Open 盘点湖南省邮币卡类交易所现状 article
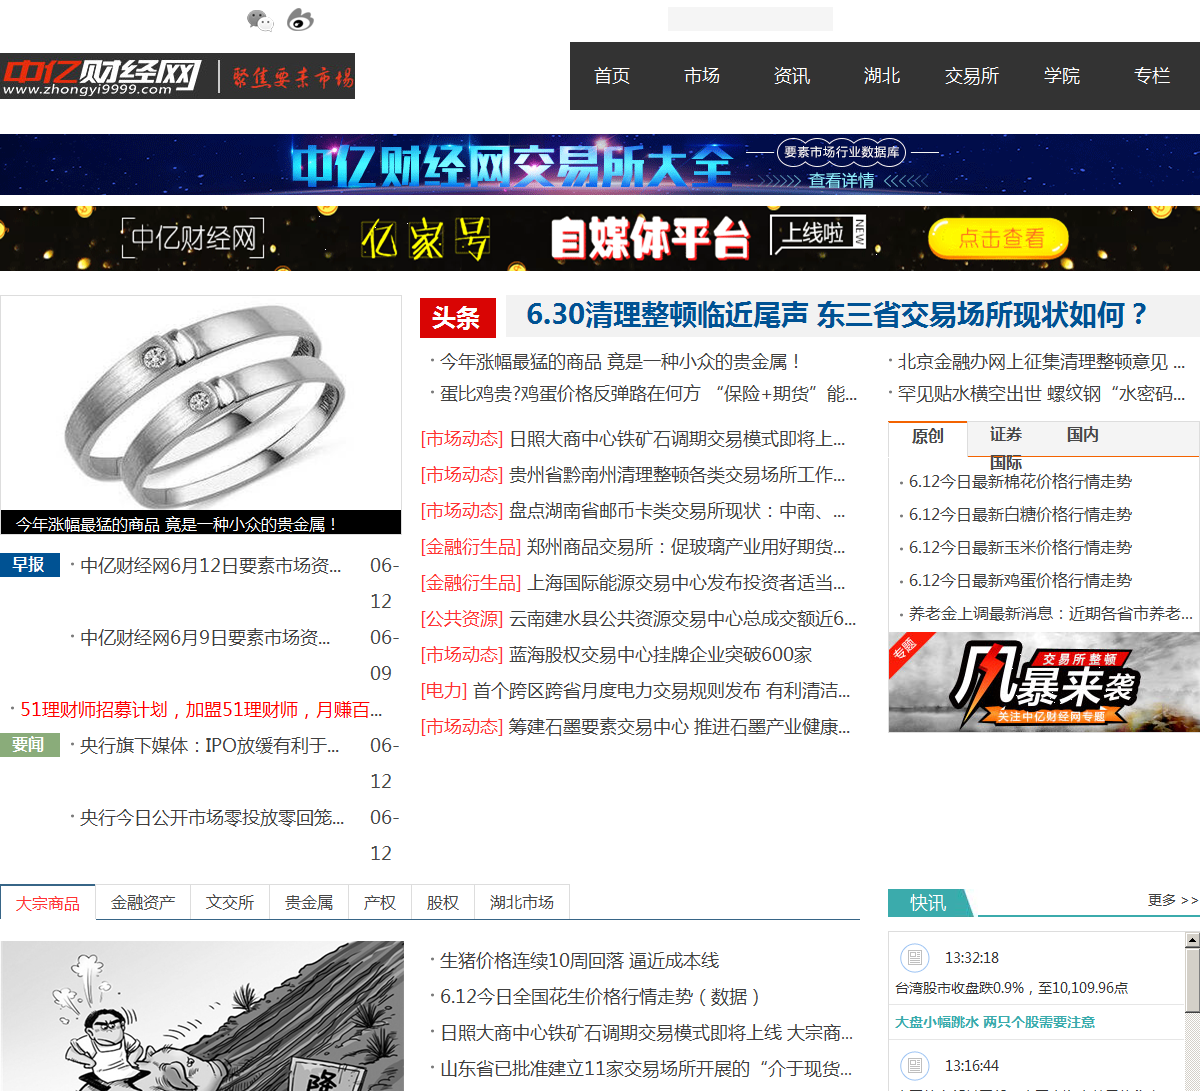This screenshot has height=1091, width=1200. click(677, 511)
